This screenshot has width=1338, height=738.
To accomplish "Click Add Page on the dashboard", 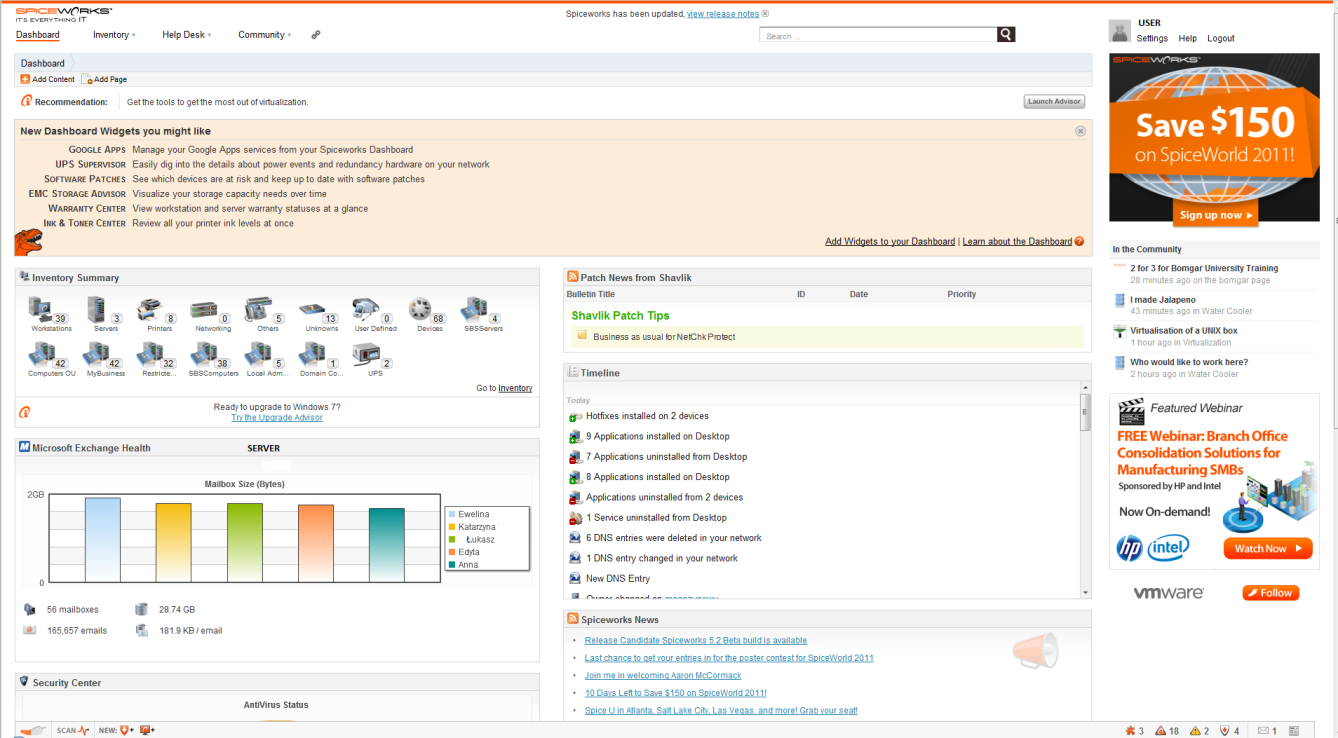I will [104, 79].
